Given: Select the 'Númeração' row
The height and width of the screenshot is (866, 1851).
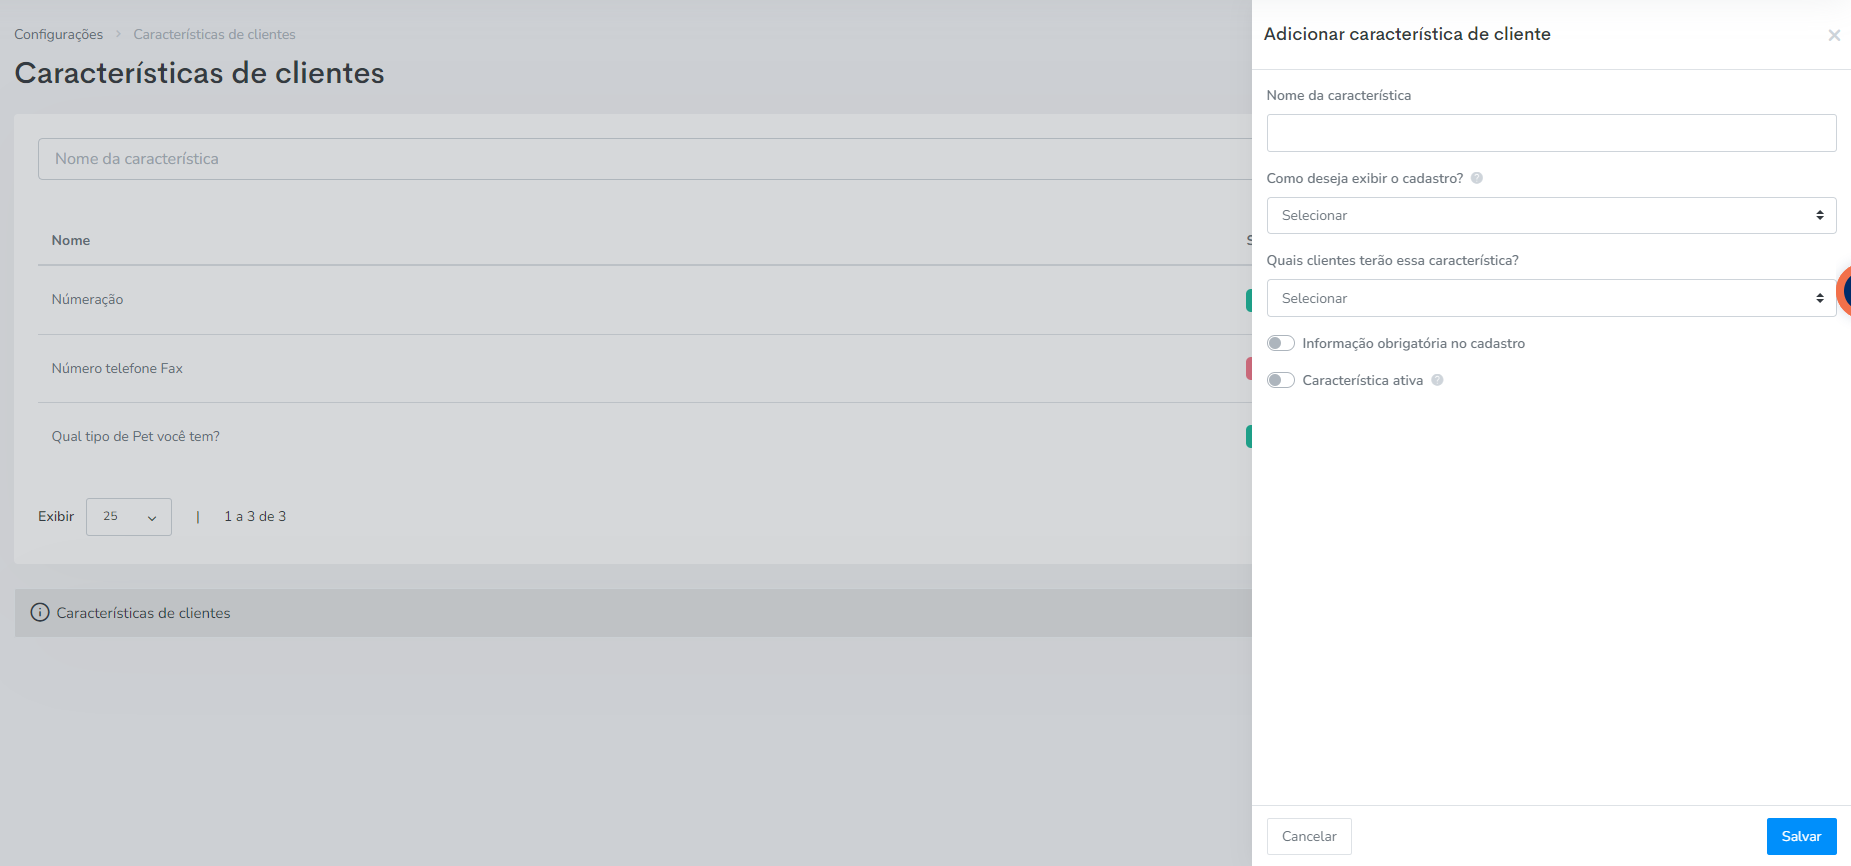Looking at the screenshot, I should [x=645, y=300].
